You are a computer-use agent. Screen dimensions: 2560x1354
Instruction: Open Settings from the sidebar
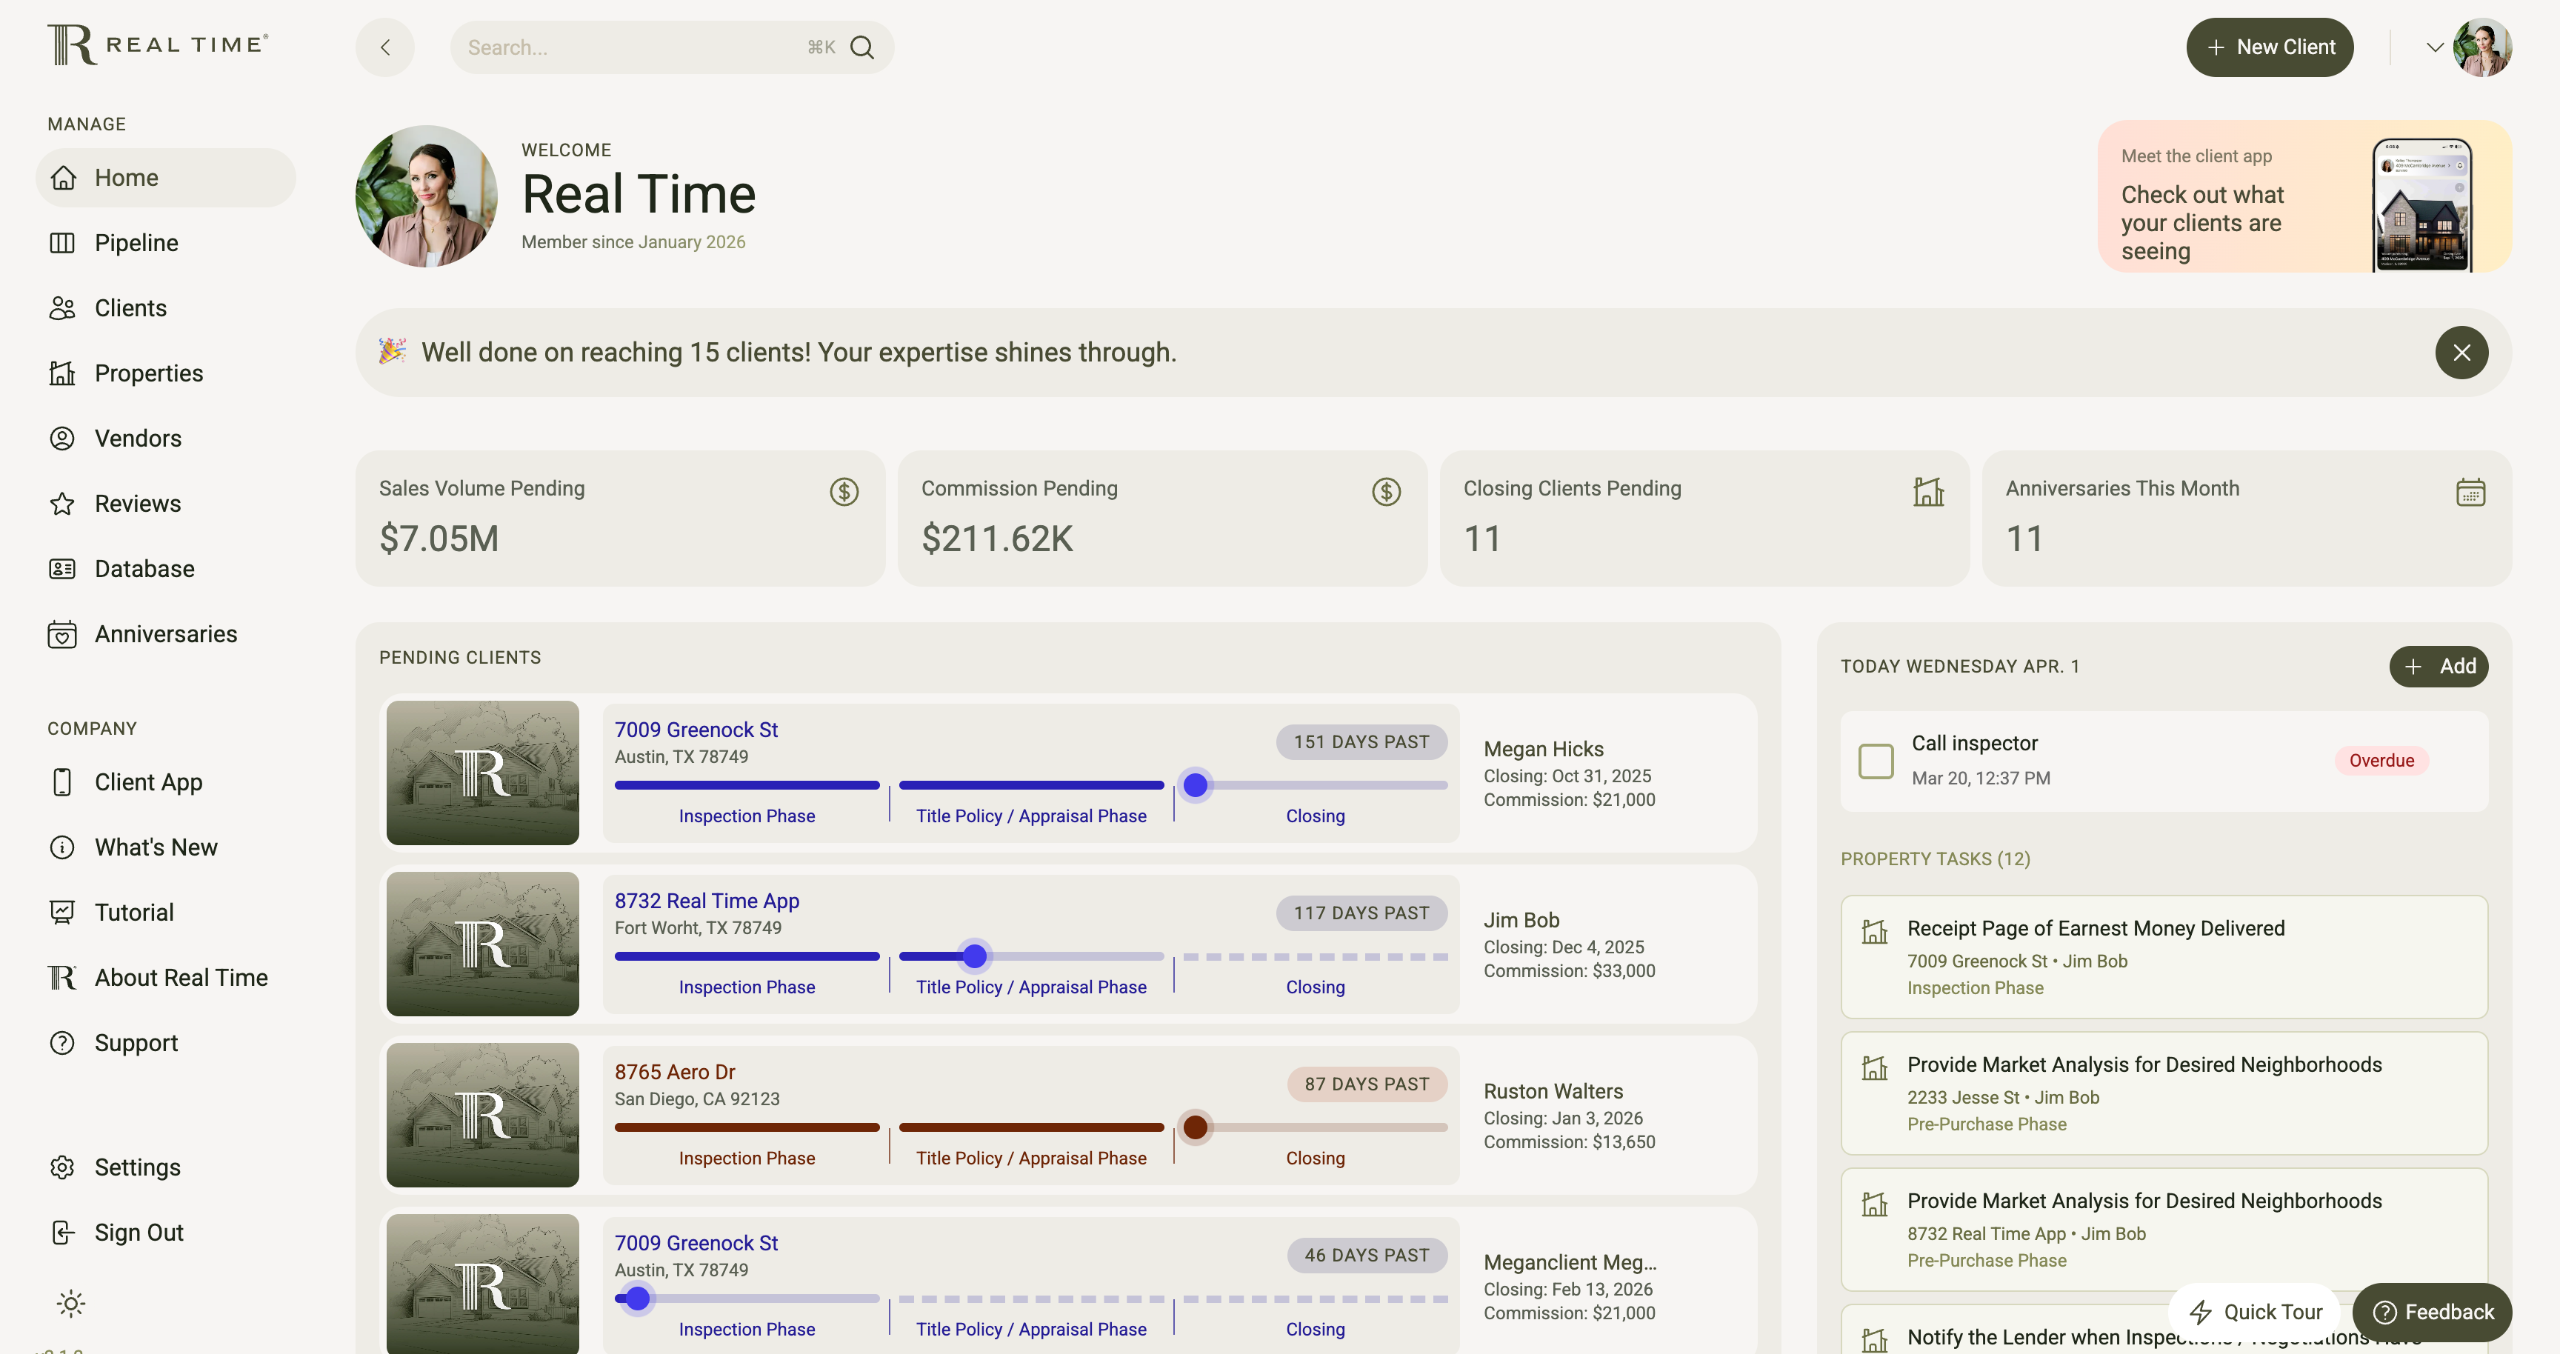pos(137,1167)
